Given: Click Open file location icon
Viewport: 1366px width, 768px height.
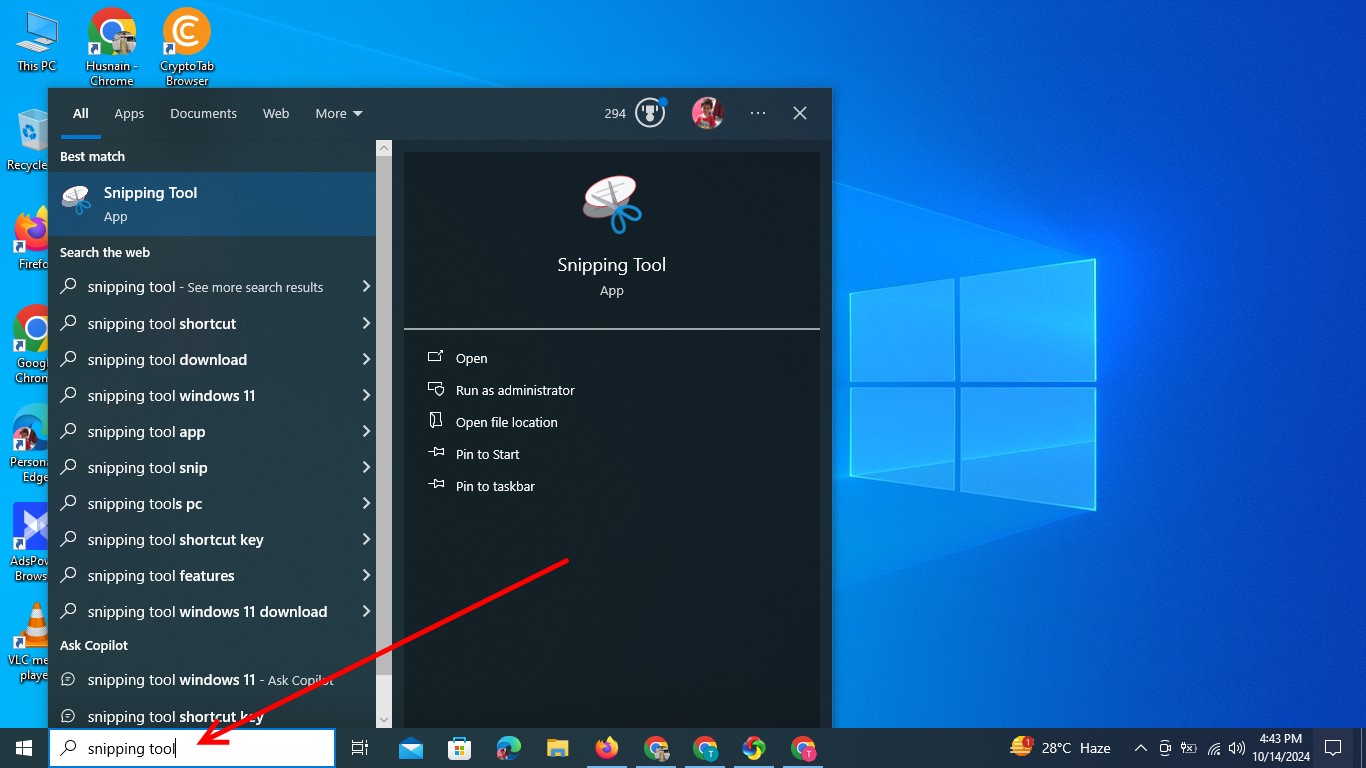Looking at the screenshot, I should pos(435,421).
